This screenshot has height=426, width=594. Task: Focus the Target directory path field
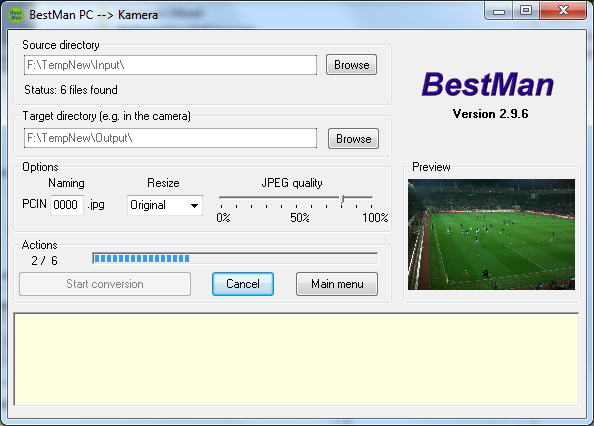click(x=170, y=138)
